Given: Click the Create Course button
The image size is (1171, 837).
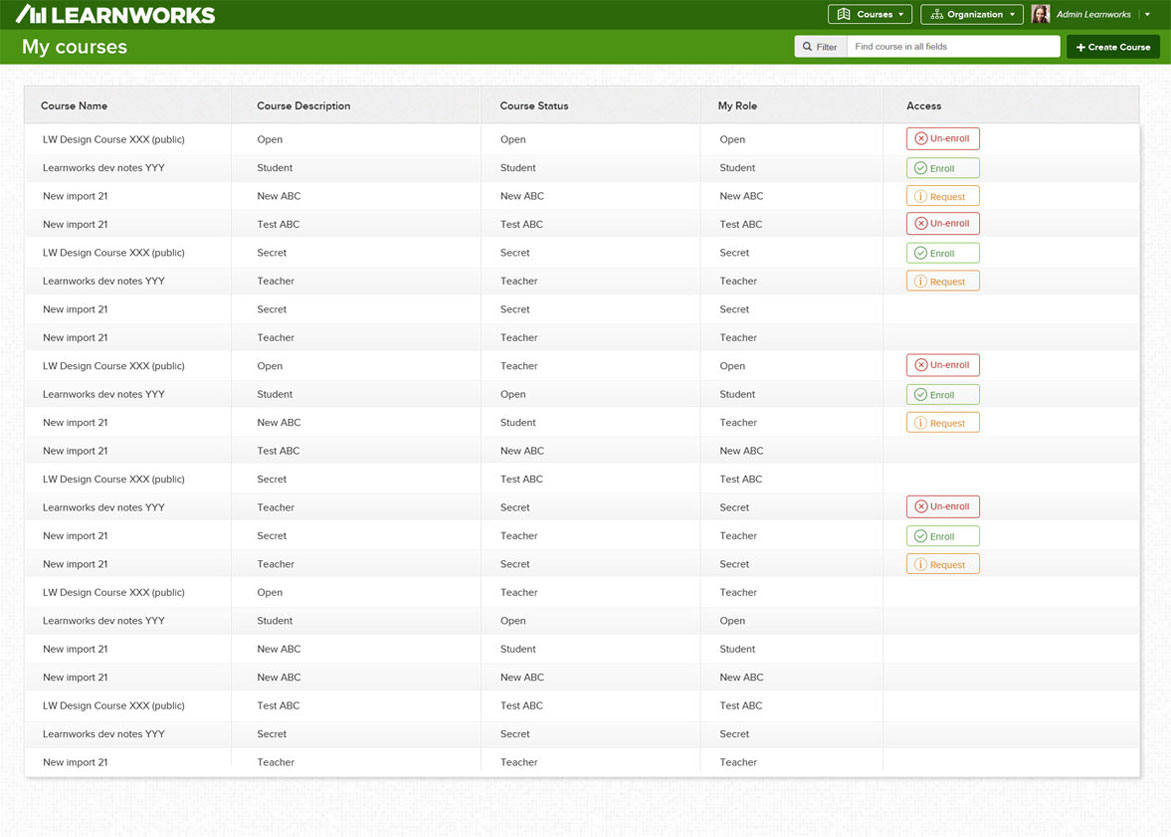Looking at the screenshot, I should click(1112, 46).
